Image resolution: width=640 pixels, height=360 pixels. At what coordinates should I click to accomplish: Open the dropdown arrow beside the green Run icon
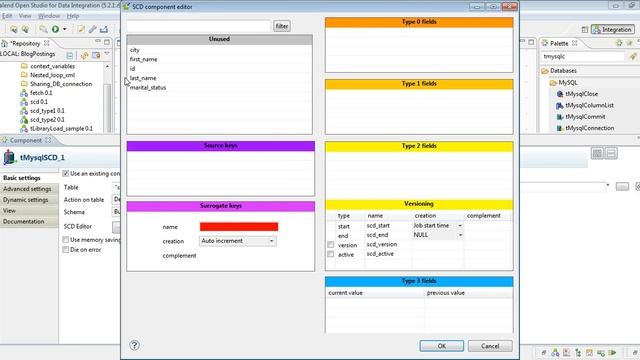tap(64, 29)
